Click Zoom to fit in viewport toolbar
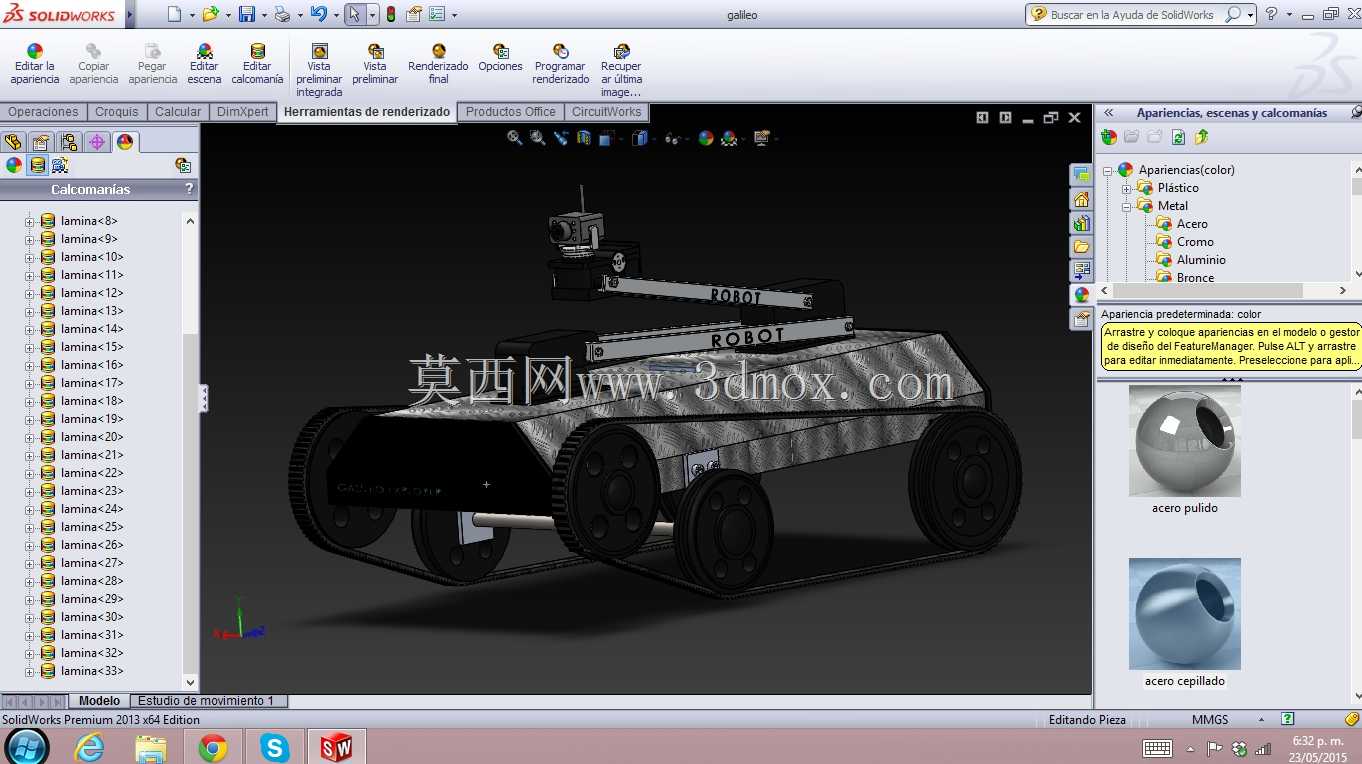This screenshot has width=1362, height=764. coord(514,138)
